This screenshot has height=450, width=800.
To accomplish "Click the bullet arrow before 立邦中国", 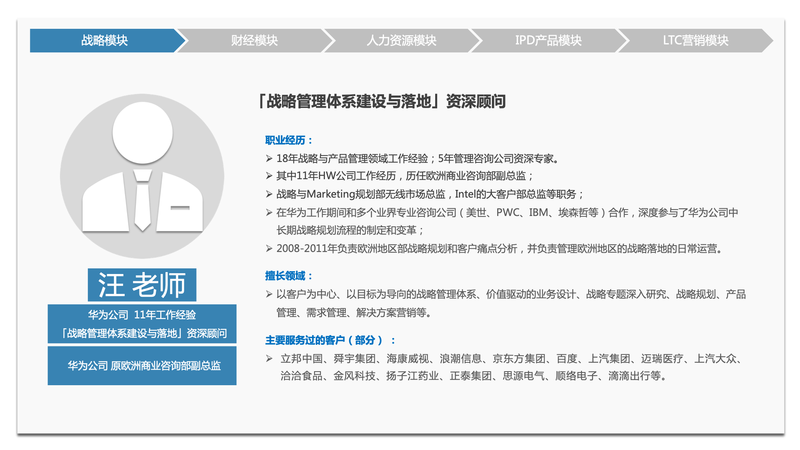I will (x=268, y=358).
